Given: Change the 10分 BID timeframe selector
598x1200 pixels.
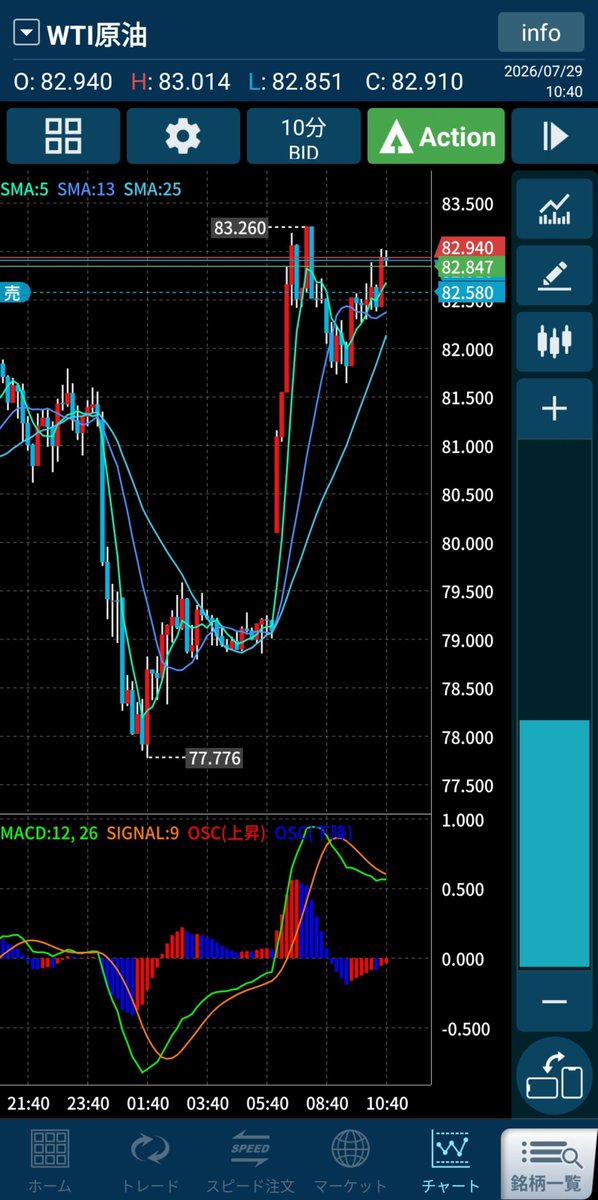Looking at the screenshot, I should coord(303,136).
